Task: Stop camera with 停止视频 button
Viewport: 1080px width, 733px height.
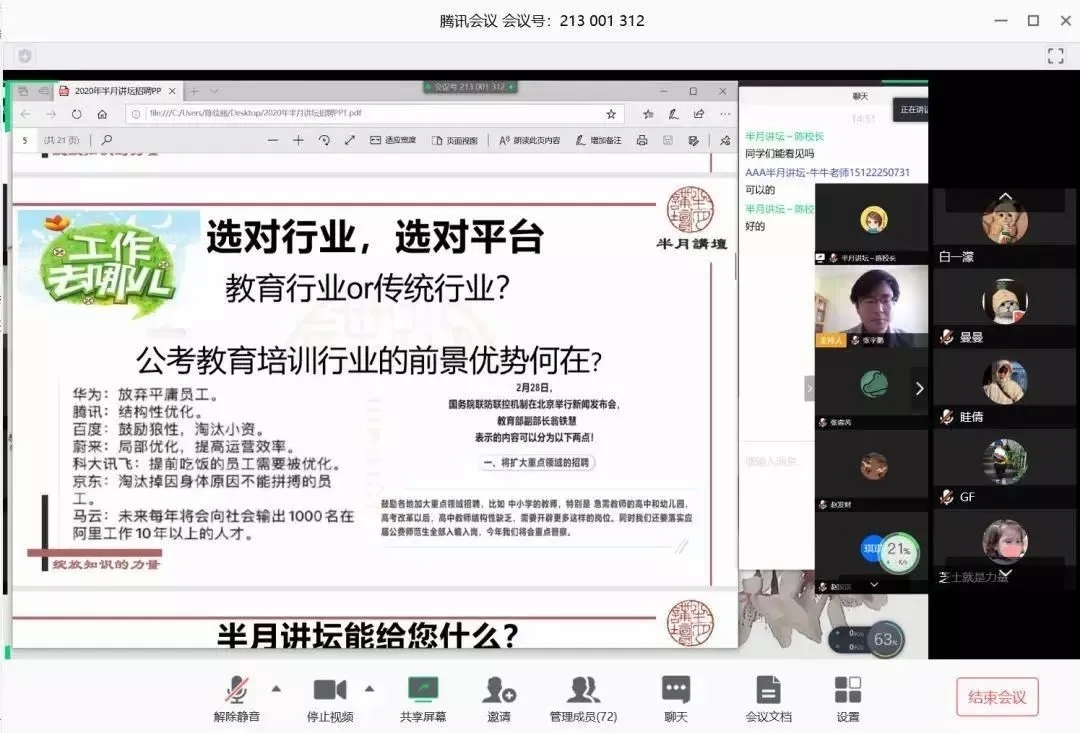Action: [x=330, y=699]
